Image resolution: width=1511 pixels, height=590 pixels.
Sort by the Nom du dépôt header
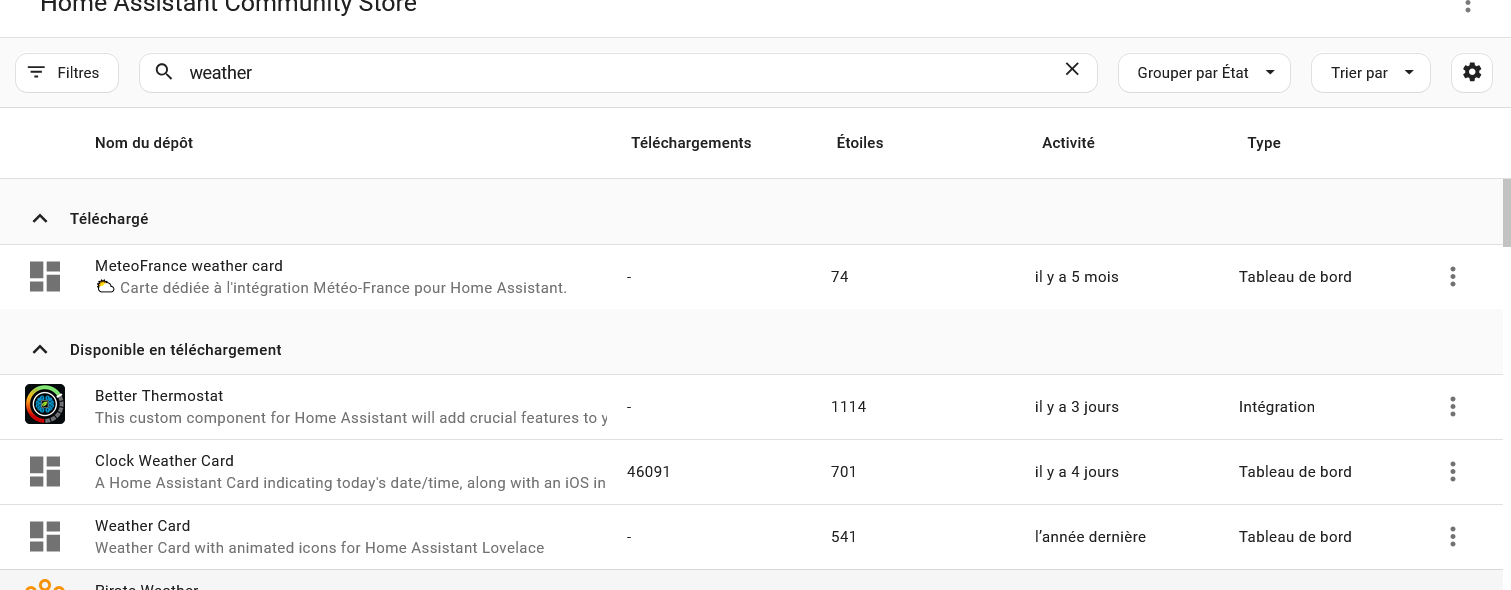(x=144, y=143)
